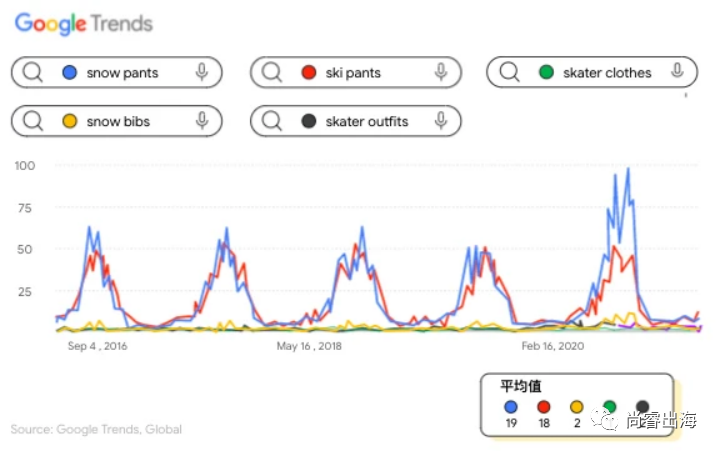The width and height of the screenshot is (720, 452).
Task: Click the snow pants search term field
Action: click(x=123, y=73)
